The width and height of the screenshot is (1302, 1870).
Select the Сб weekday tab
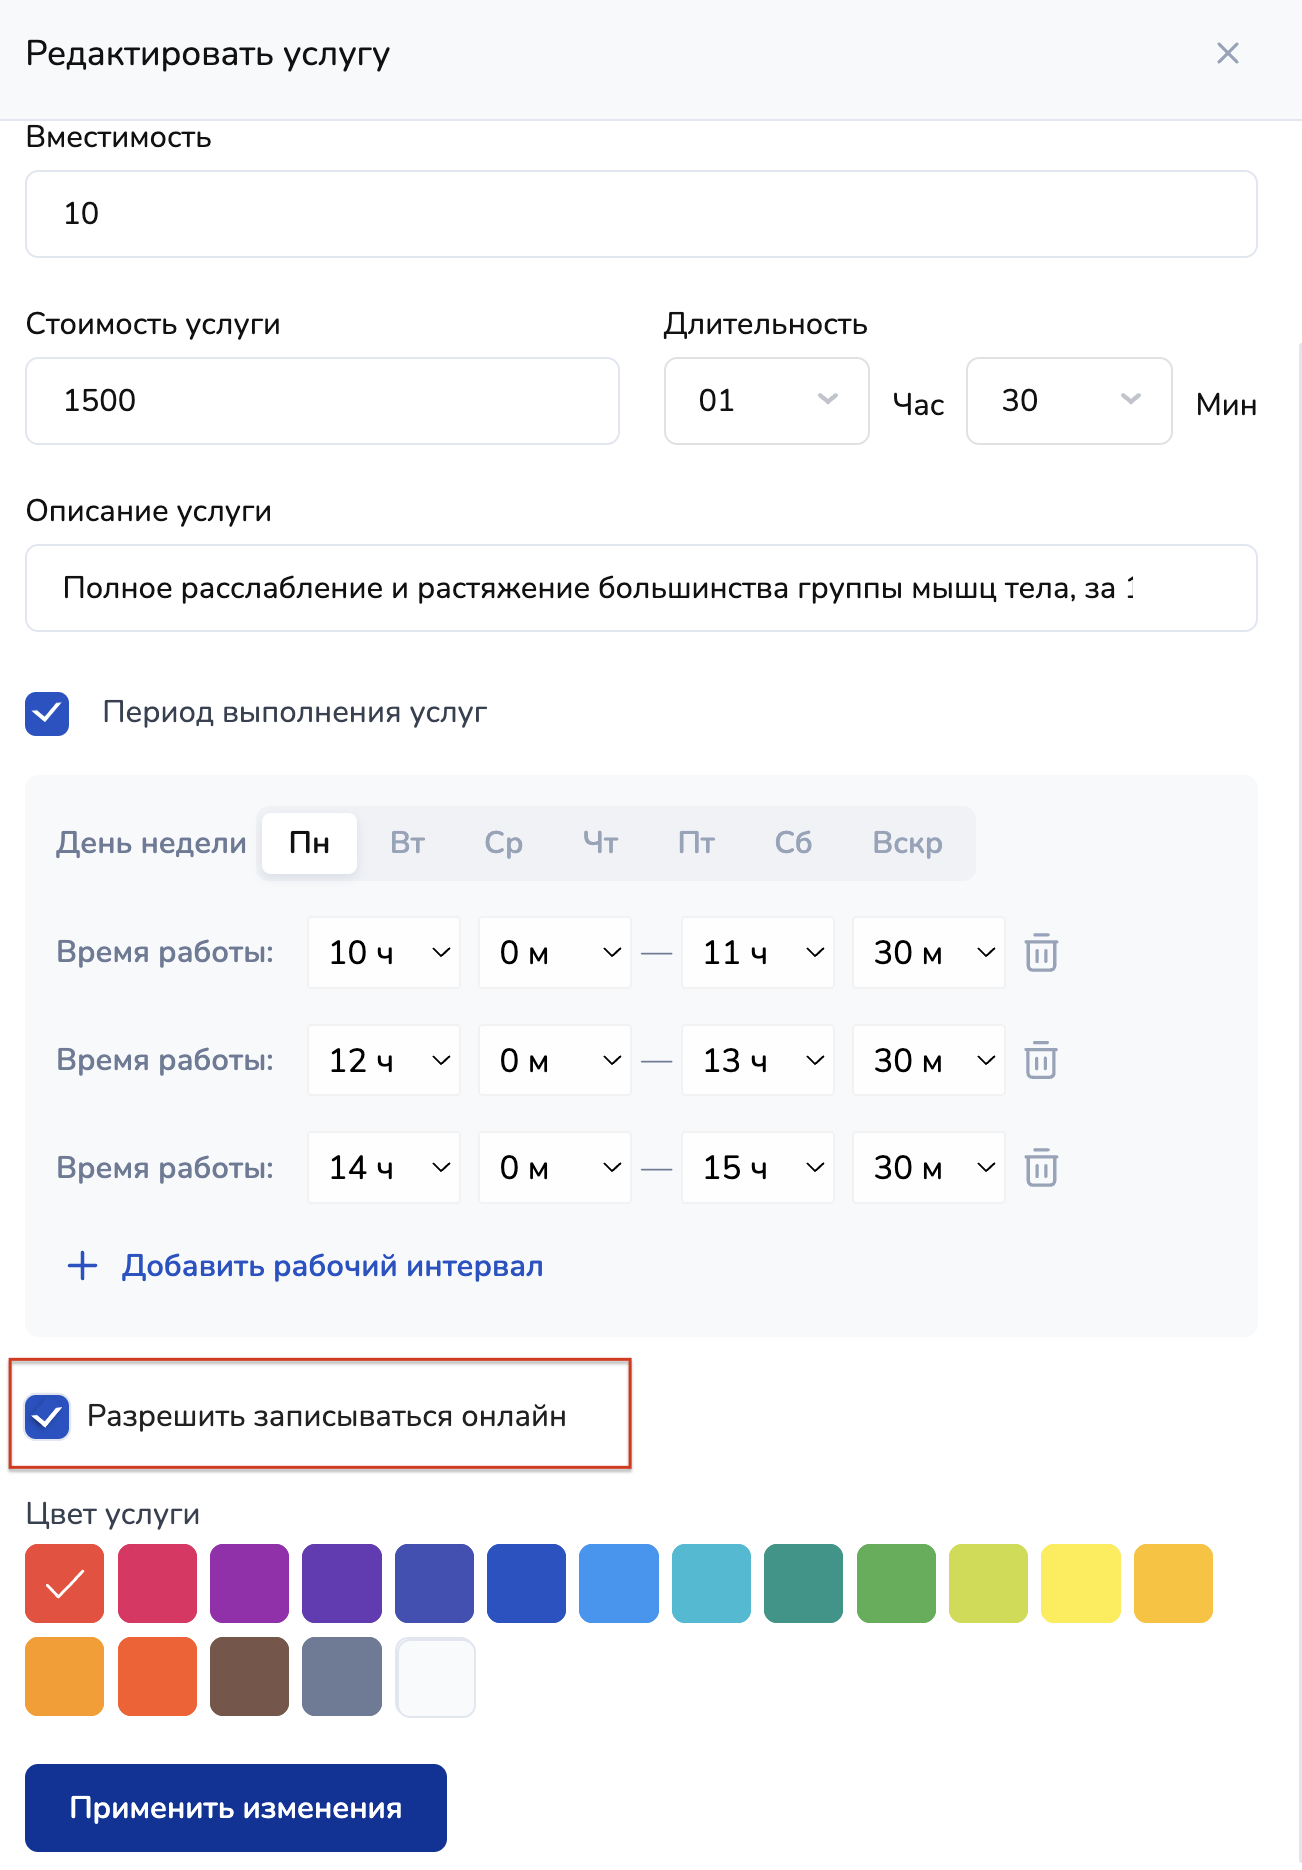click(793, 843)
